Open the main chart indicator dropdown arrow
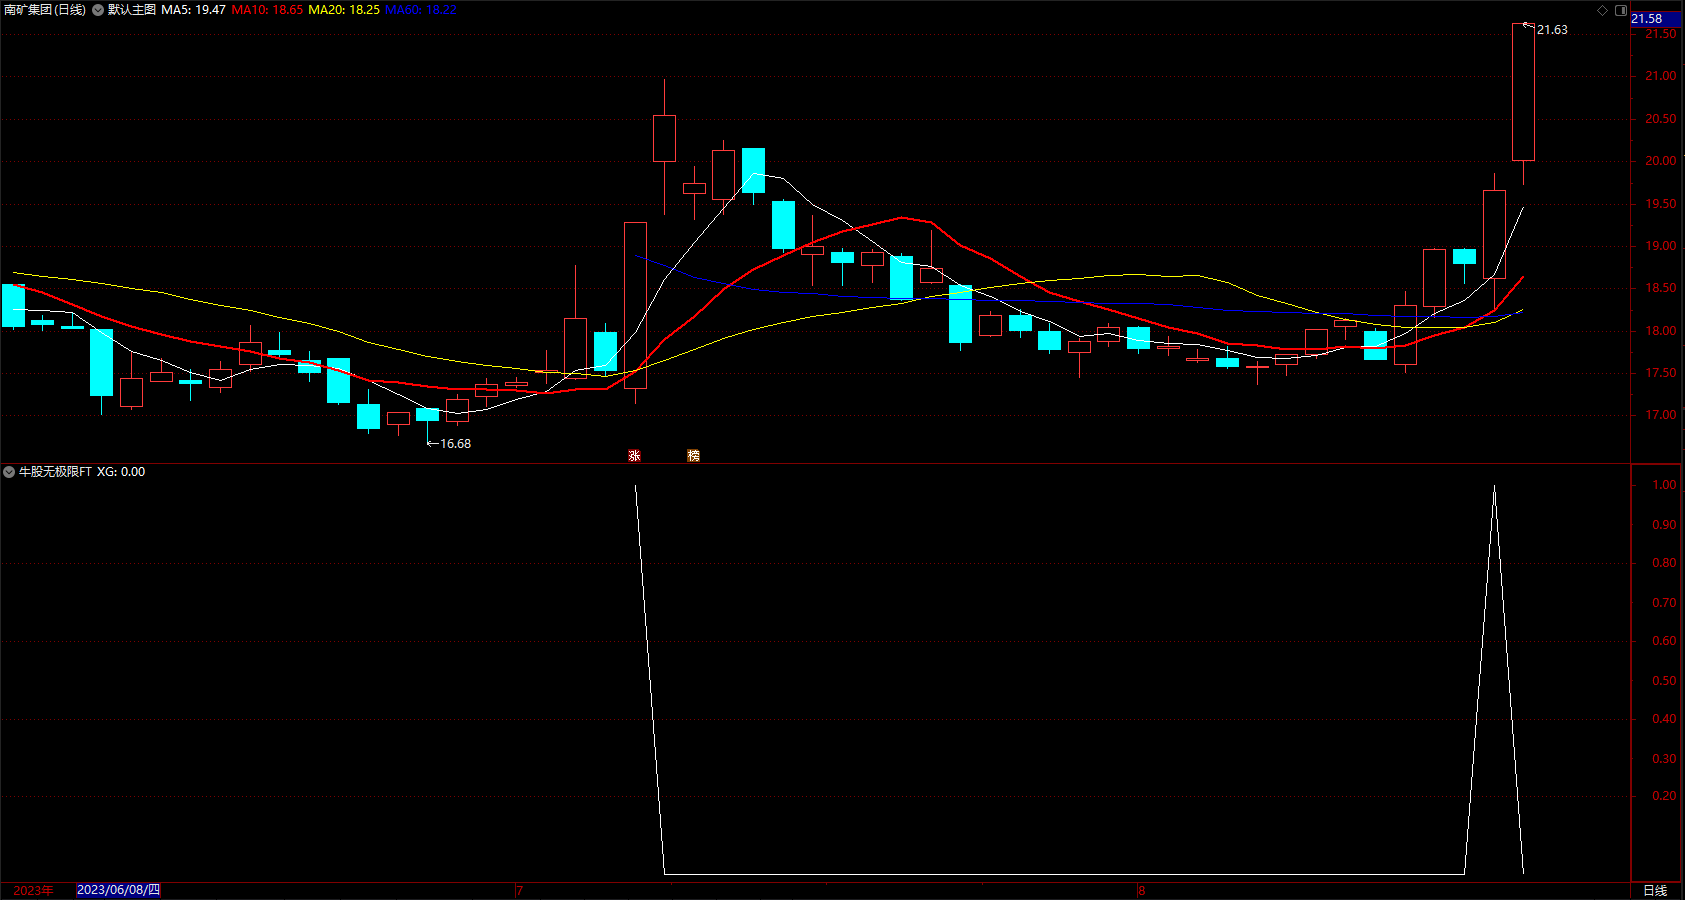Image resolution: width=1685 pixels, height=900 pixels. (98, 10)
